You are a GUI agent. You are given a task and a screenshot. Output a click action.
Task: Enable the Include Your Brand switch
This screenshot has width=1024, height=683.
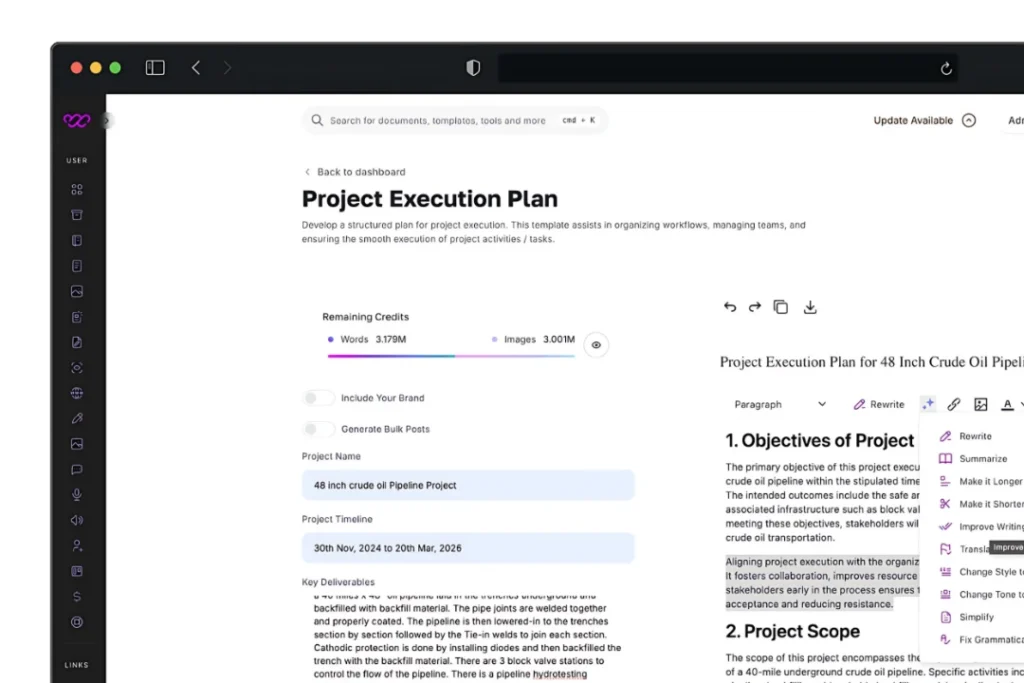pos(318,398)
